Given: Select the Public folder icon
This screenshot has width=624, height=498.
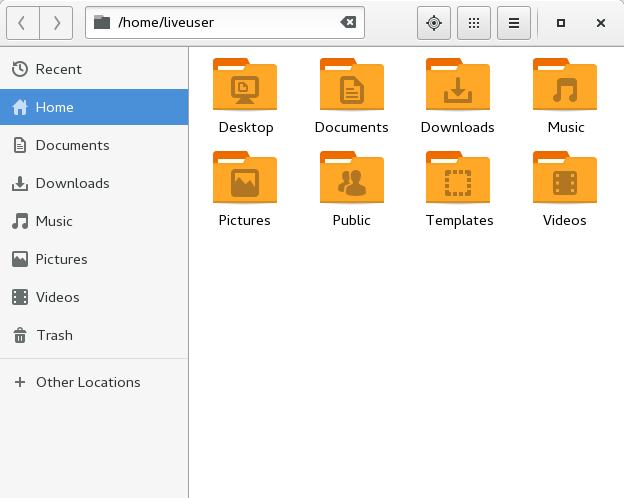Looking at the screenshot, I should pyautogui.click(x=352, y=178).
